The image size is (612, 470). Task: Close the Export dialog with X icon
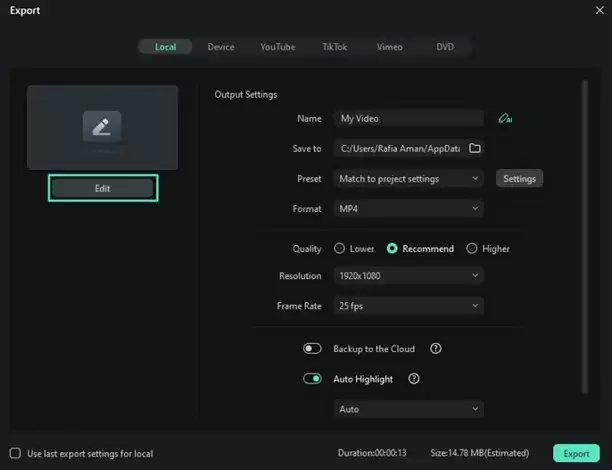pos(600,10)
